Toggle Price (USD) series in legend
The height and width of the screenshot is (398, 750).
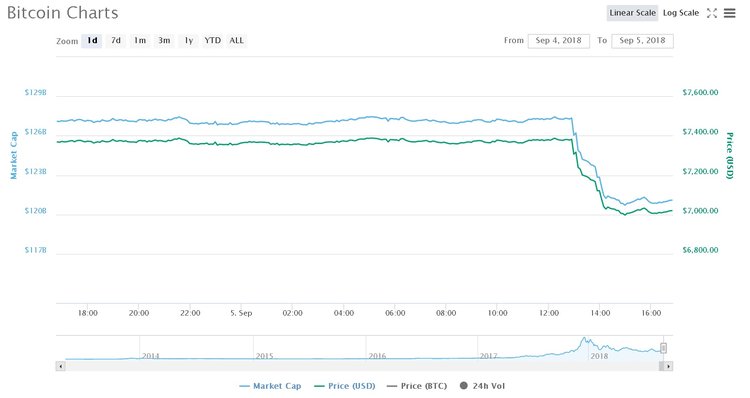tap(345, 386)
